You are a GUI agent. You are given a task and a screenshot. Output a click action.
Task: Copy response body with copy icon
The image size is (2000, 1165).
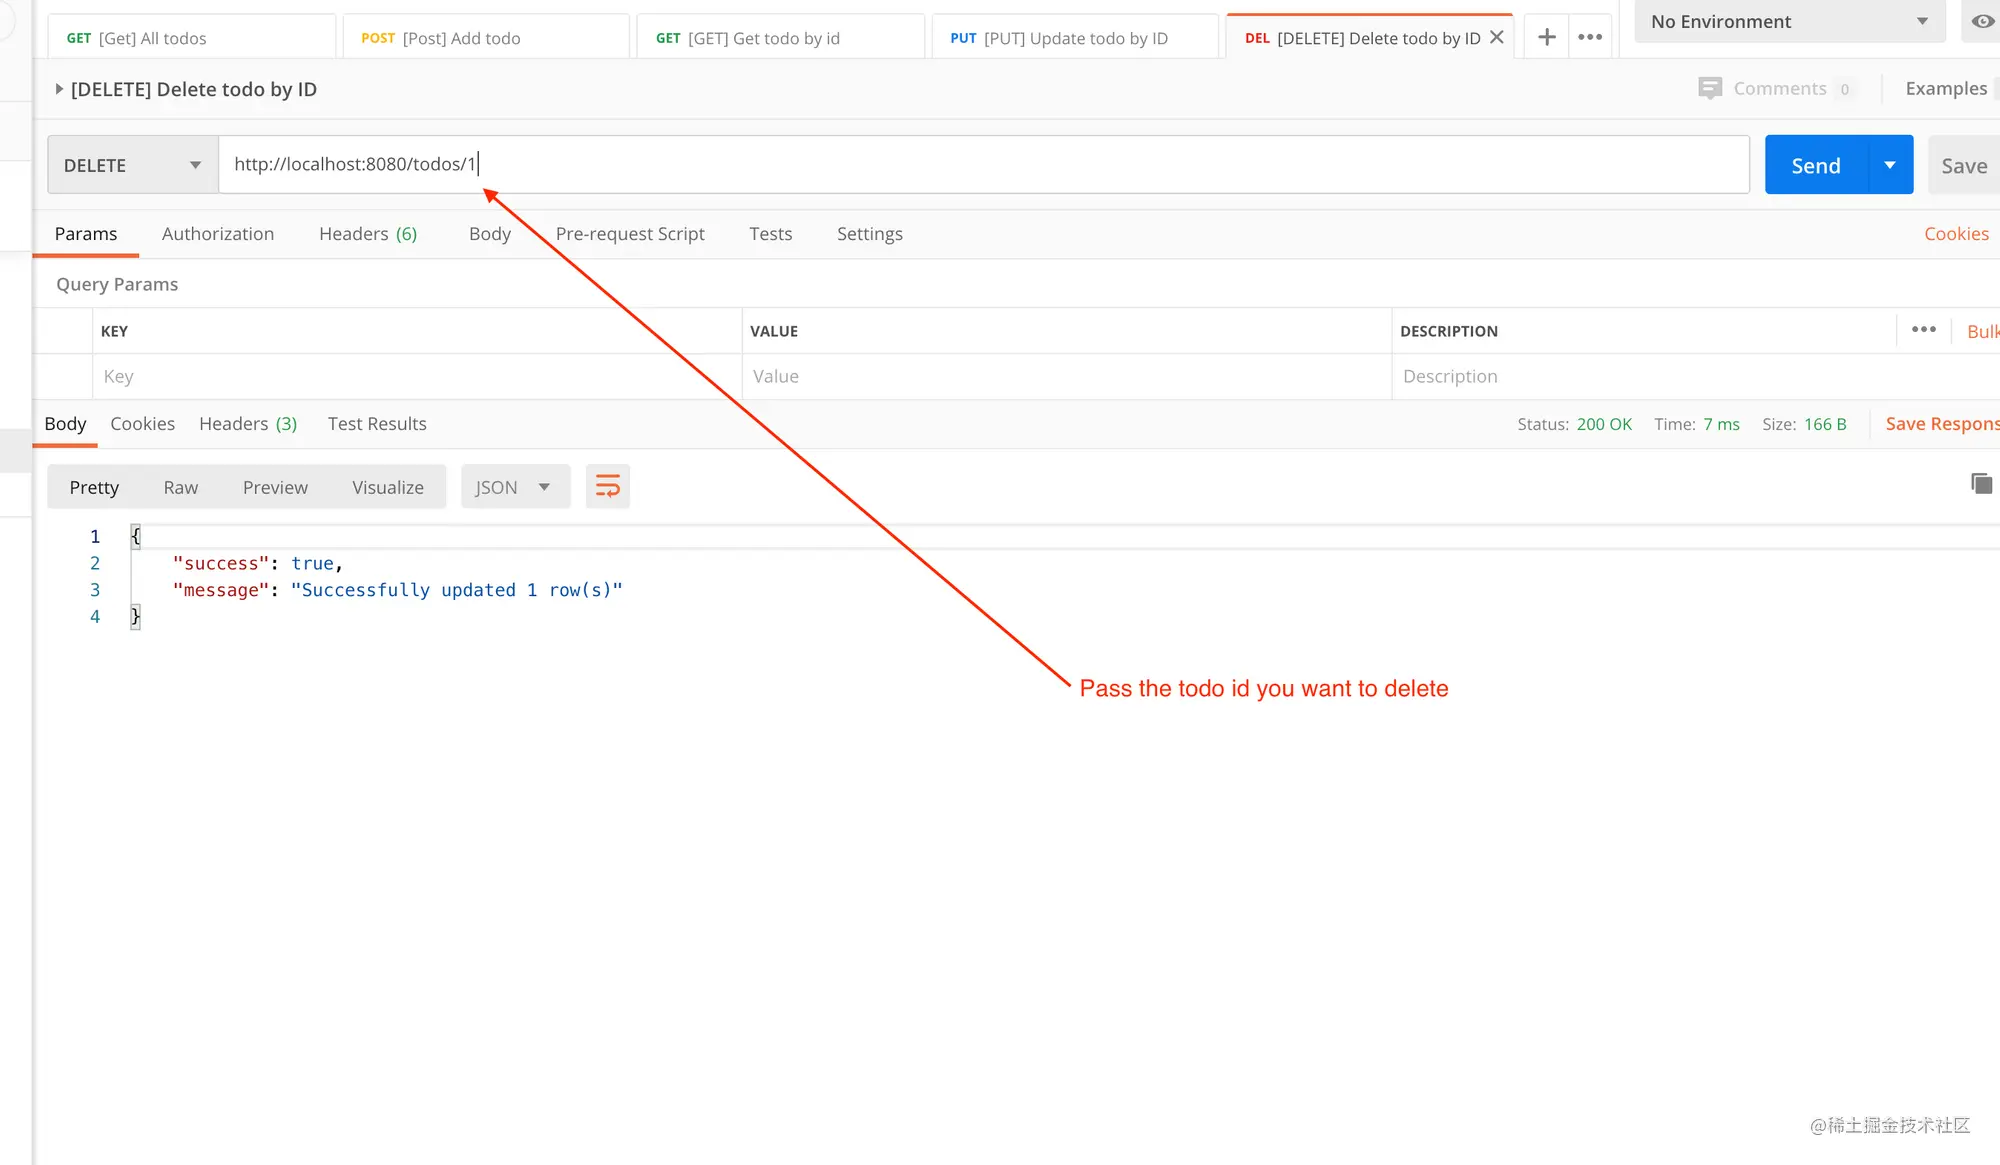(x=1981, y=484)
